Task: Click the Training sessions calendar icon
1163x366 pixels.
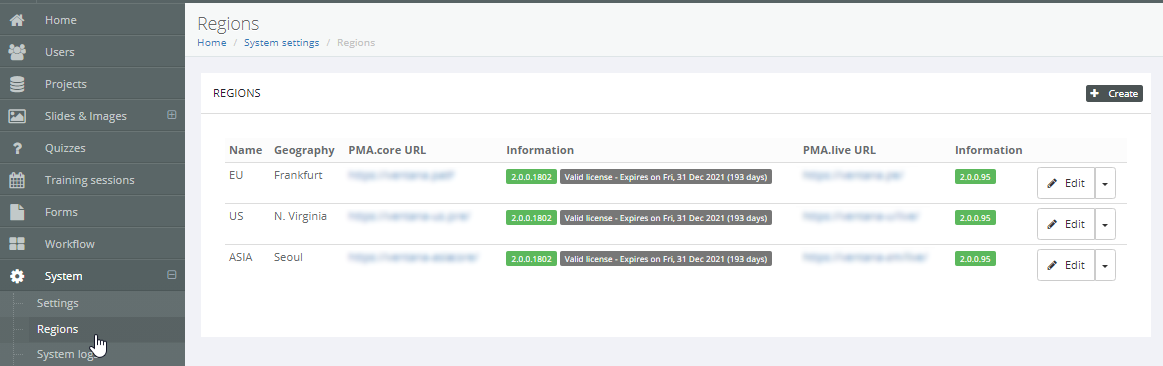Action: 16,180
